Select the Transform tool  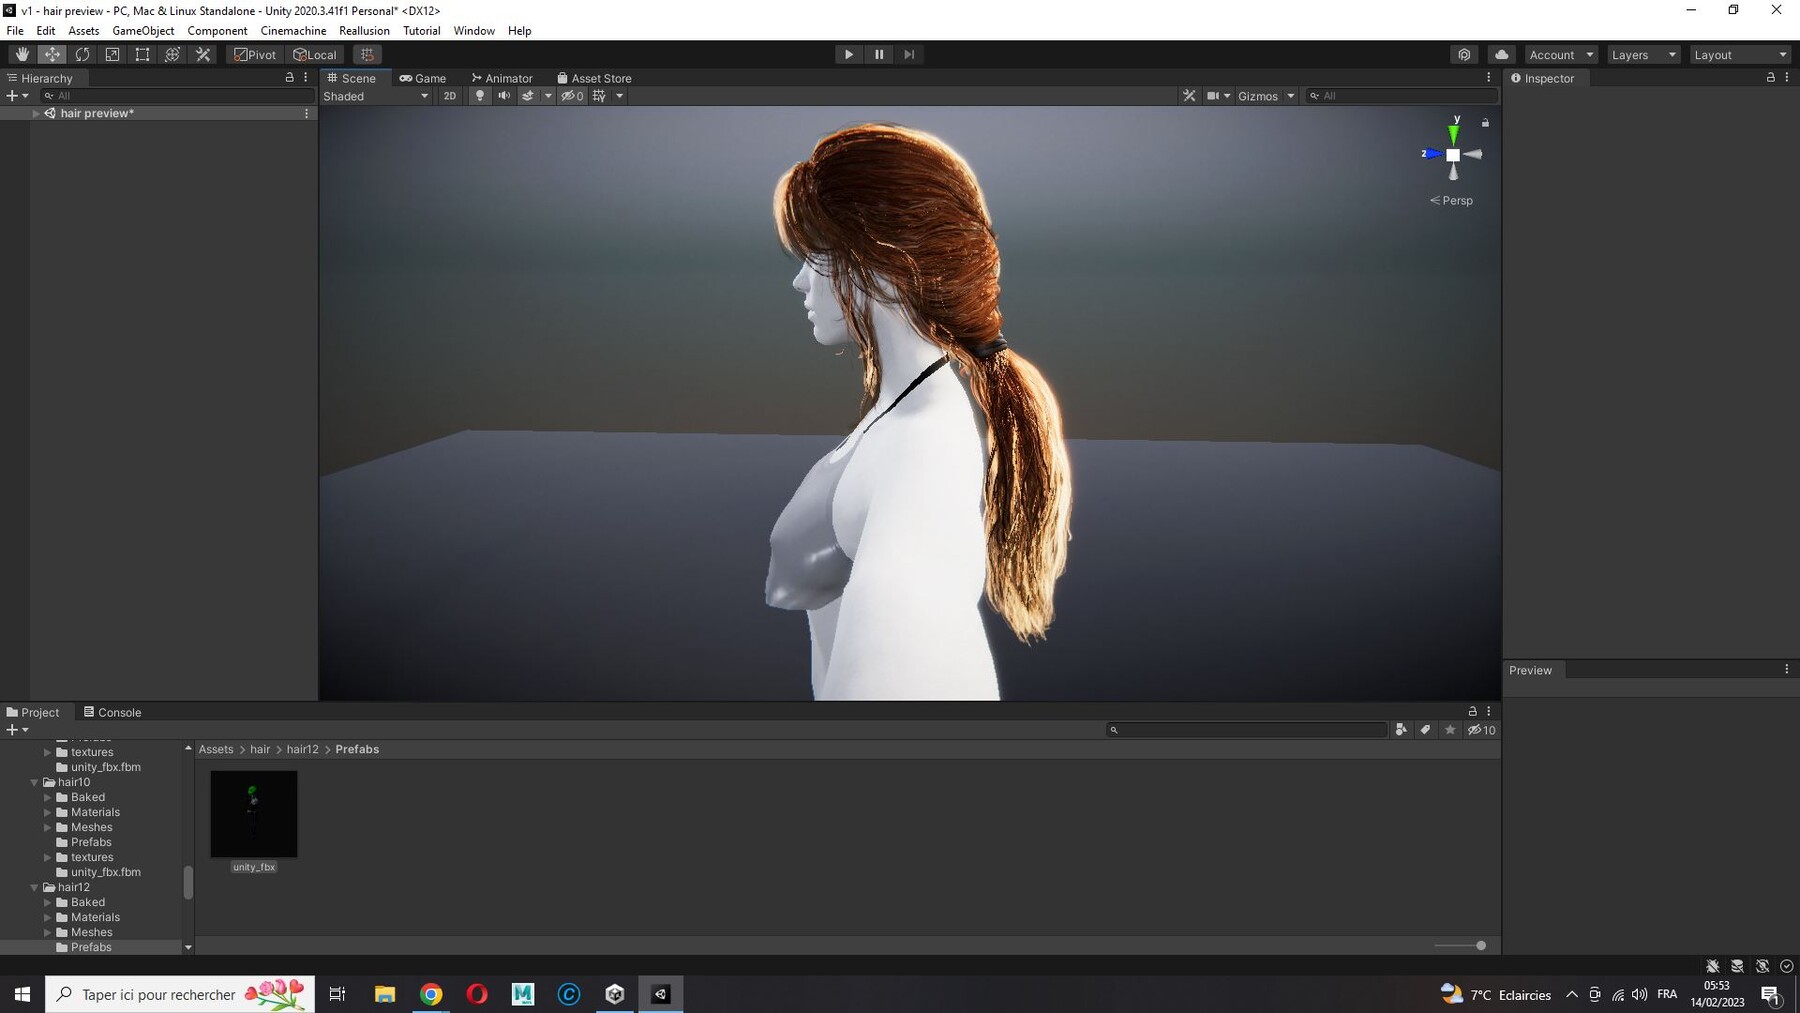[x=172, y=55]
